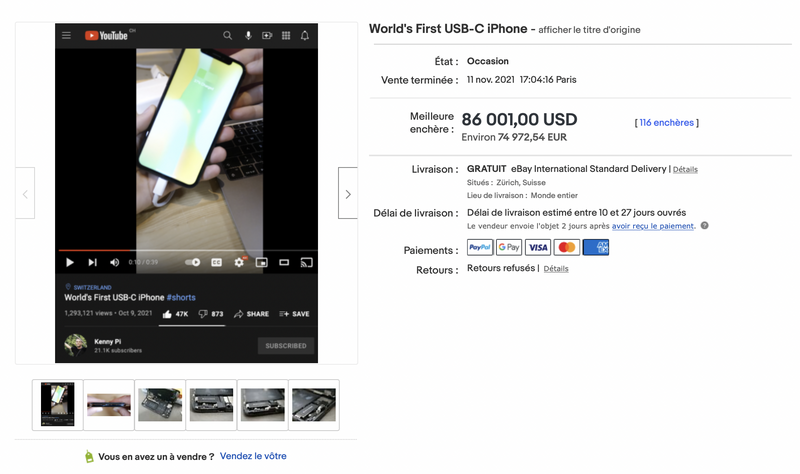Click the SWITZERLAND location tag

(x=89, y=287)
